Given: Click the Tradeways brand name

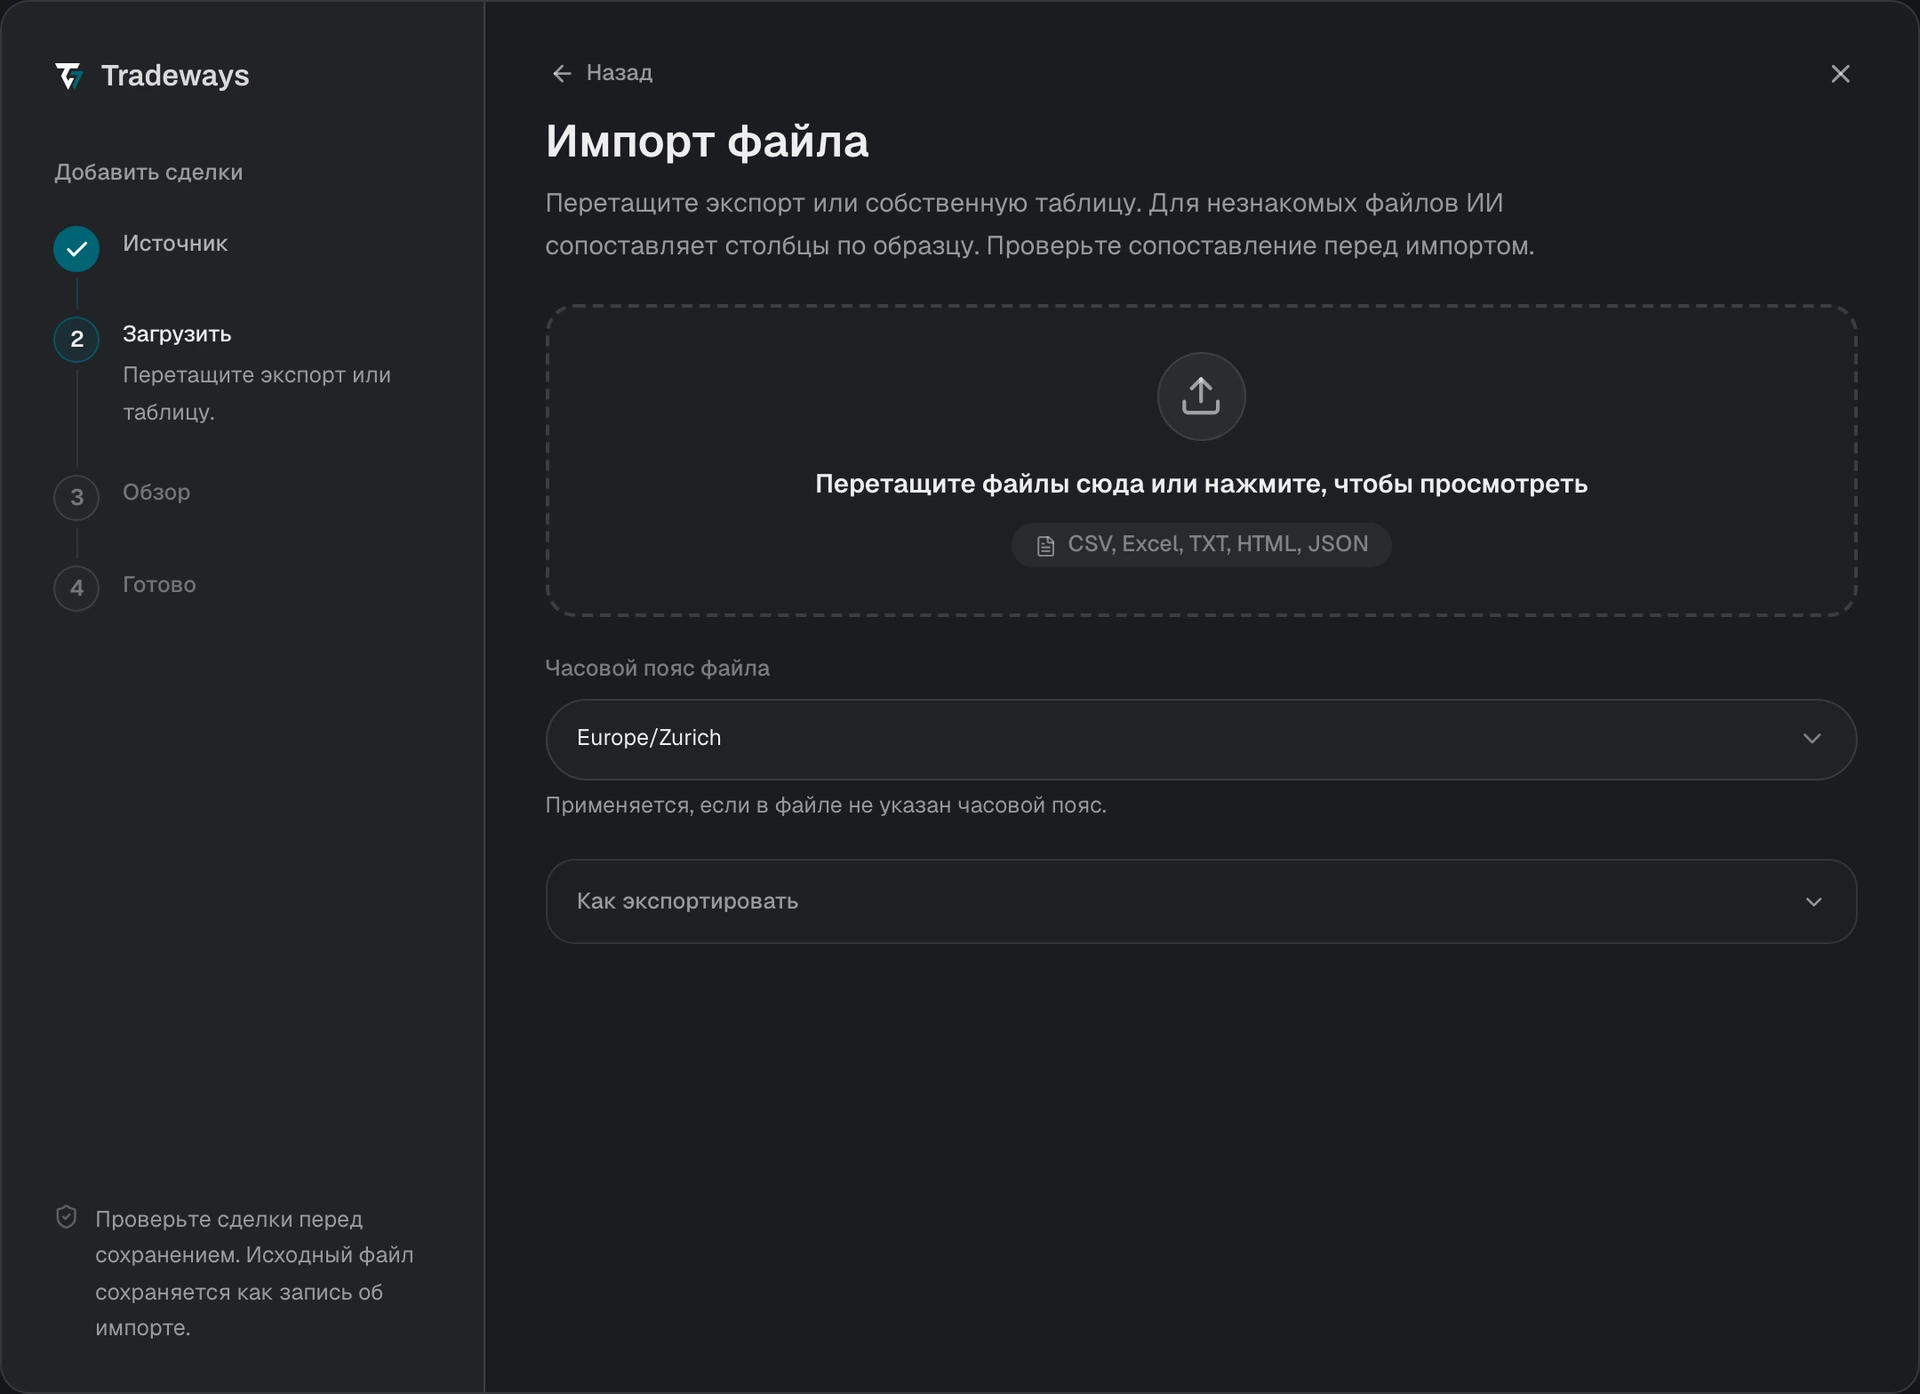Looking at the screenshot, I should pos(175,76).
